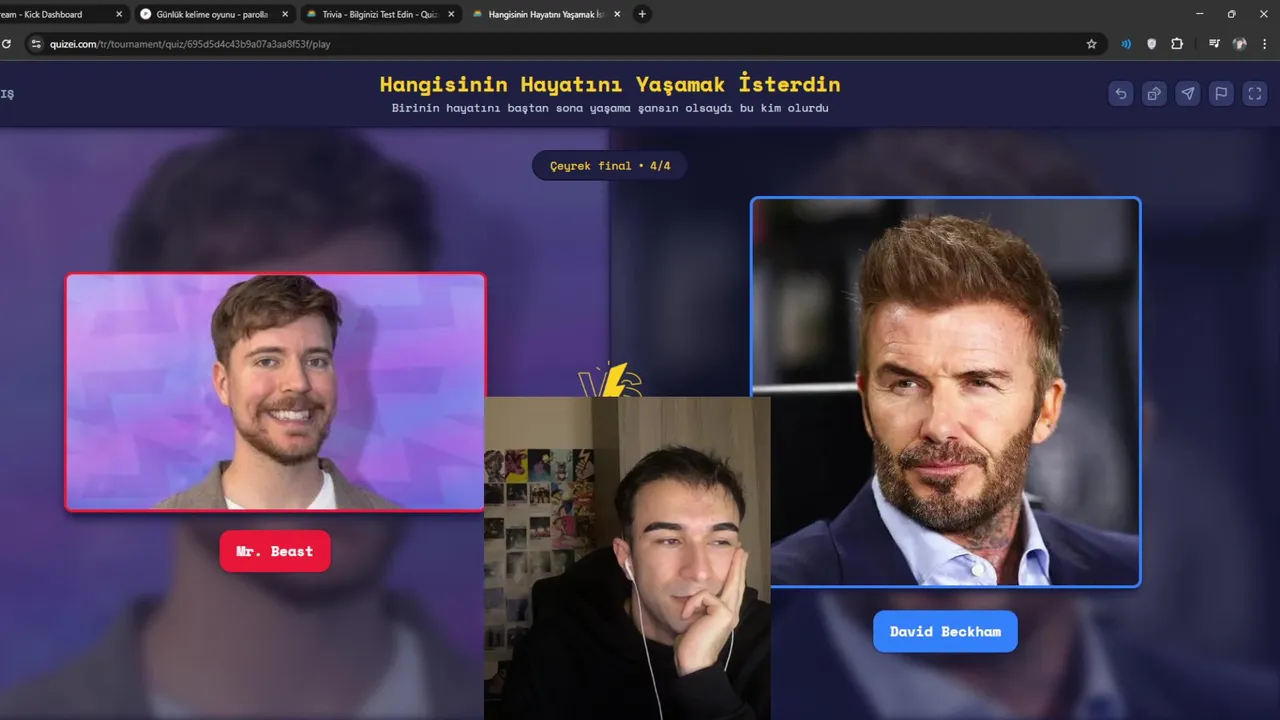Restore down the browser window
Image resolution: width=1280 pixels, height=720 pixels.
[x=1231, y=14]
